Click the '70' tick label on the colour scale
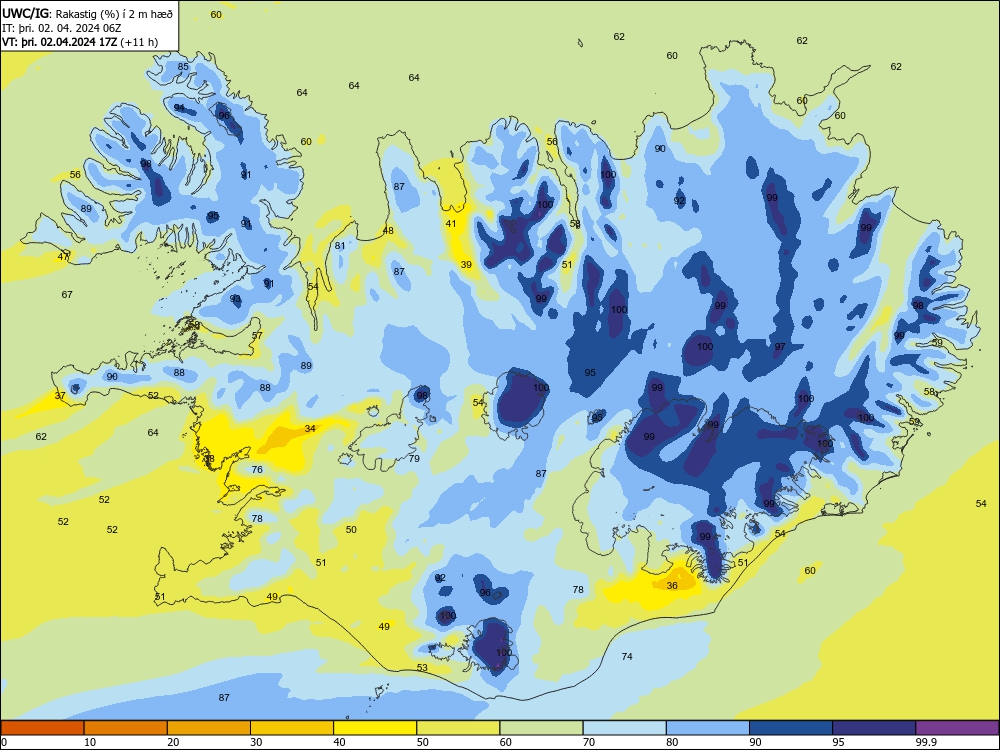Screen dimensions: 1000x750 (589, 742)
